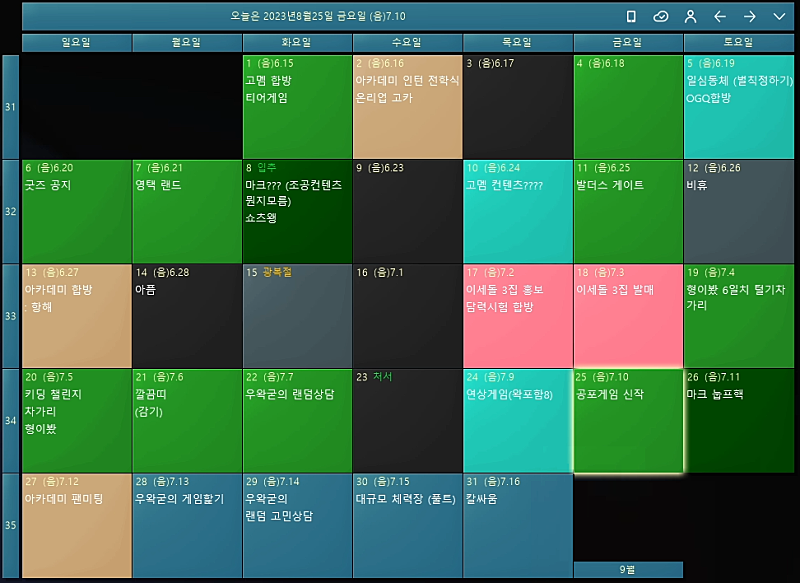This screenshot has height=583, width=800.
Task: Click the mobile device icon in header
Action: 631,16
